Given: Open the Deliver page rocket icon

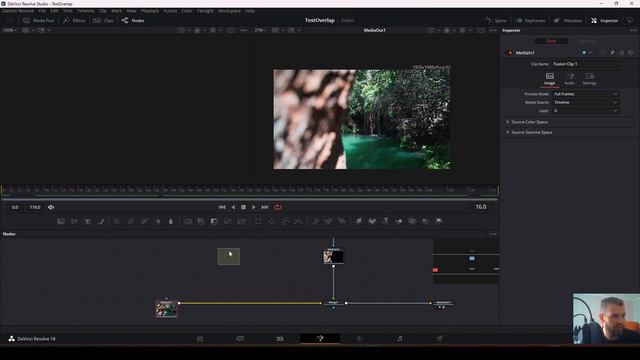Looking at the screenshot, I should pyautogui.click(x=440, y=338).
